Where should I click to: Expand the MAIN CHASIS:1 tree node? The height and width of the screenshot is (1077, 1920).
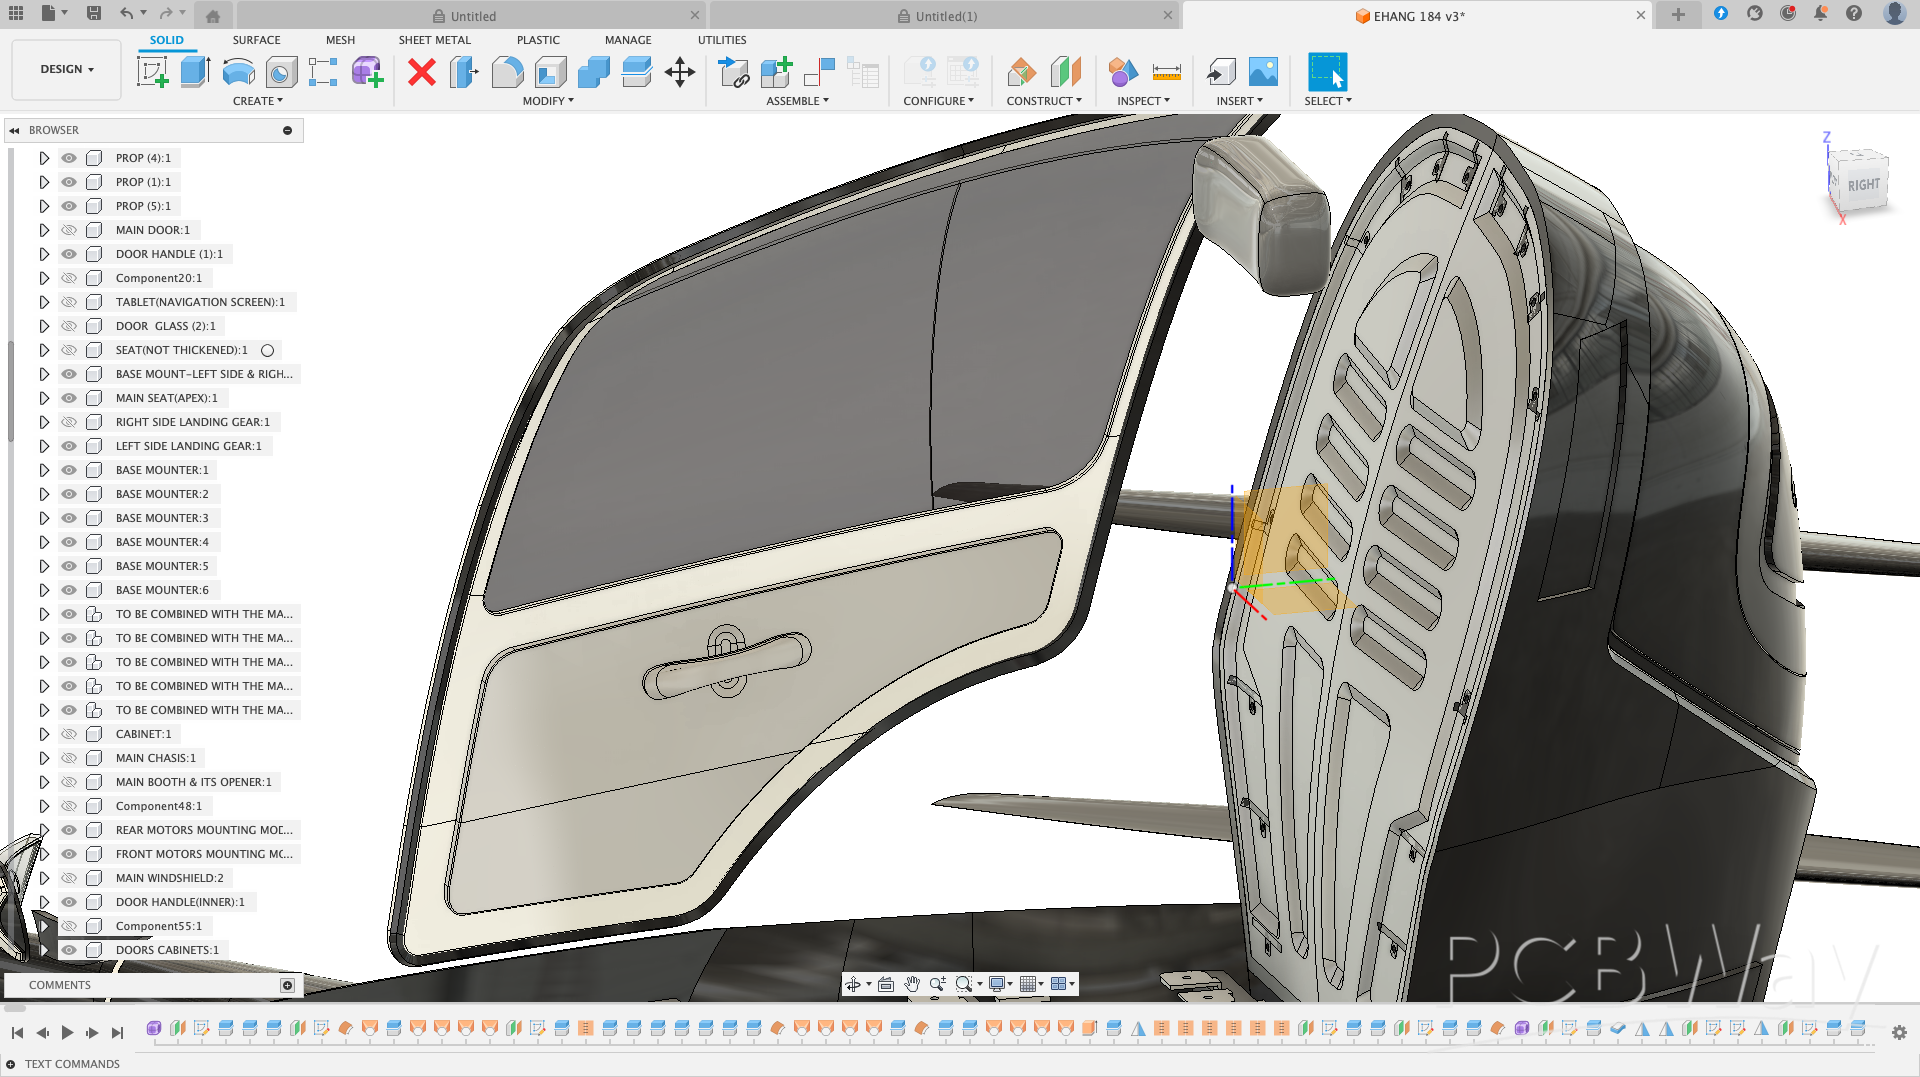tap(44, 758)
